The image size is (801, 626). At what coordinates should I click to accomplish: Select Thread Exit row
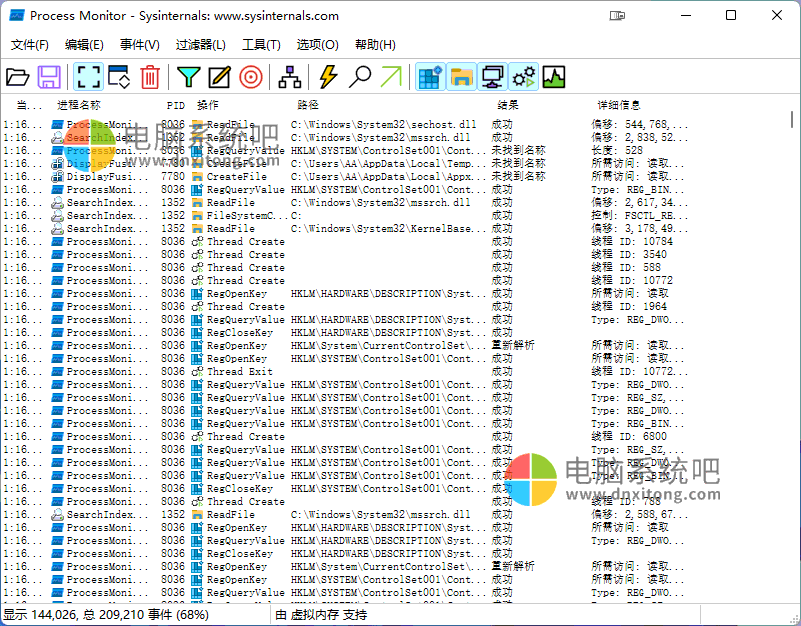click(345, 372)
